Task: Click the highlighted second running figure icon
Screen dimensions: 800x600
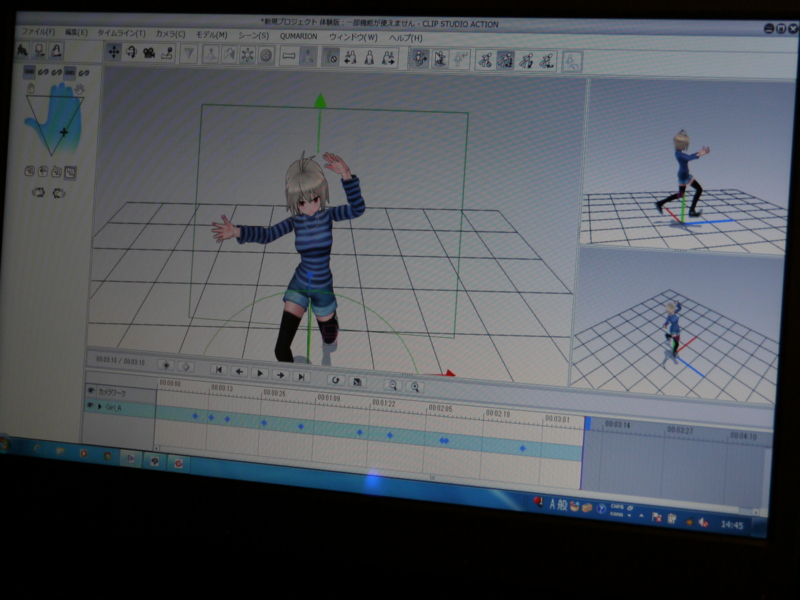Action: [505, 61]
